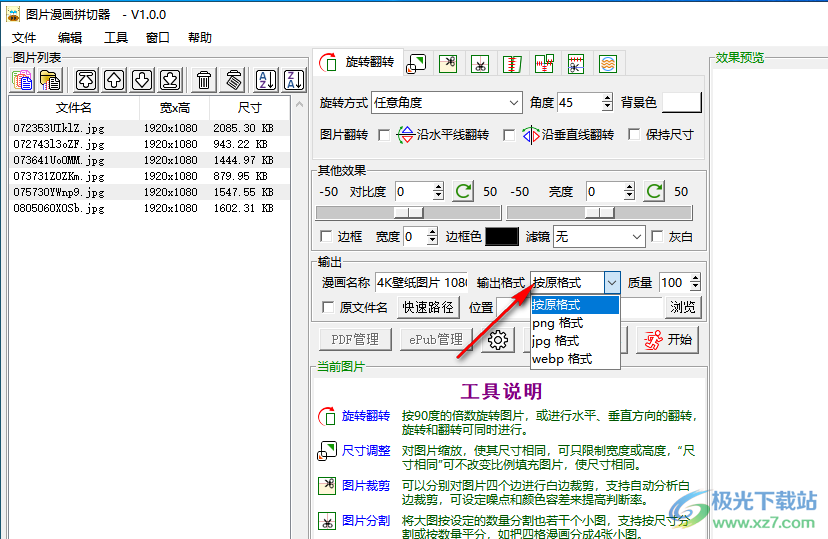The height and width of the screenshot is (539, 828).
Task: Select 按原格式 from format list
Action: (x=575, y=305)
